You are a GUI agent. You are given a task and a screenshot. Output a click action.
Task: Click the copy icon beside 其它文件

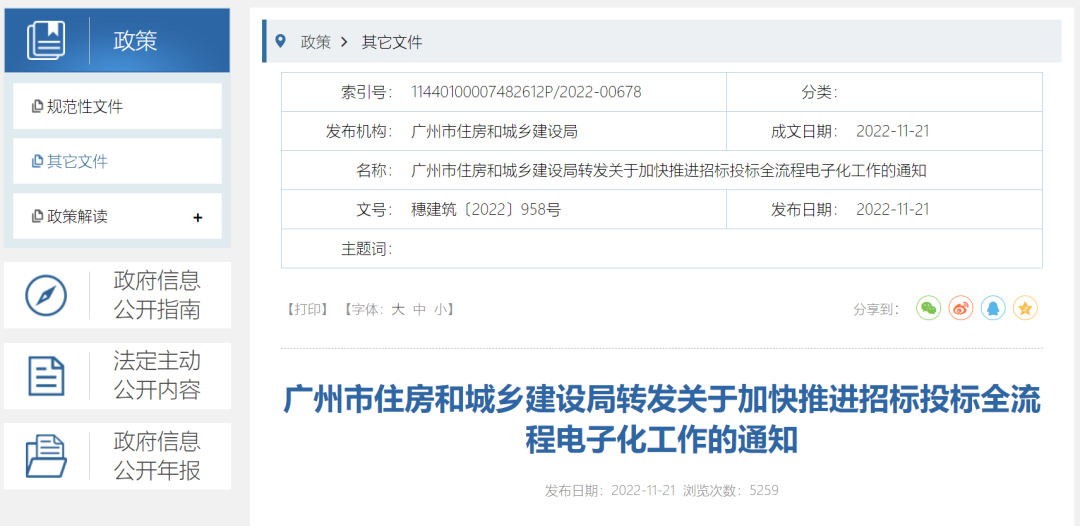click(37, 162)
